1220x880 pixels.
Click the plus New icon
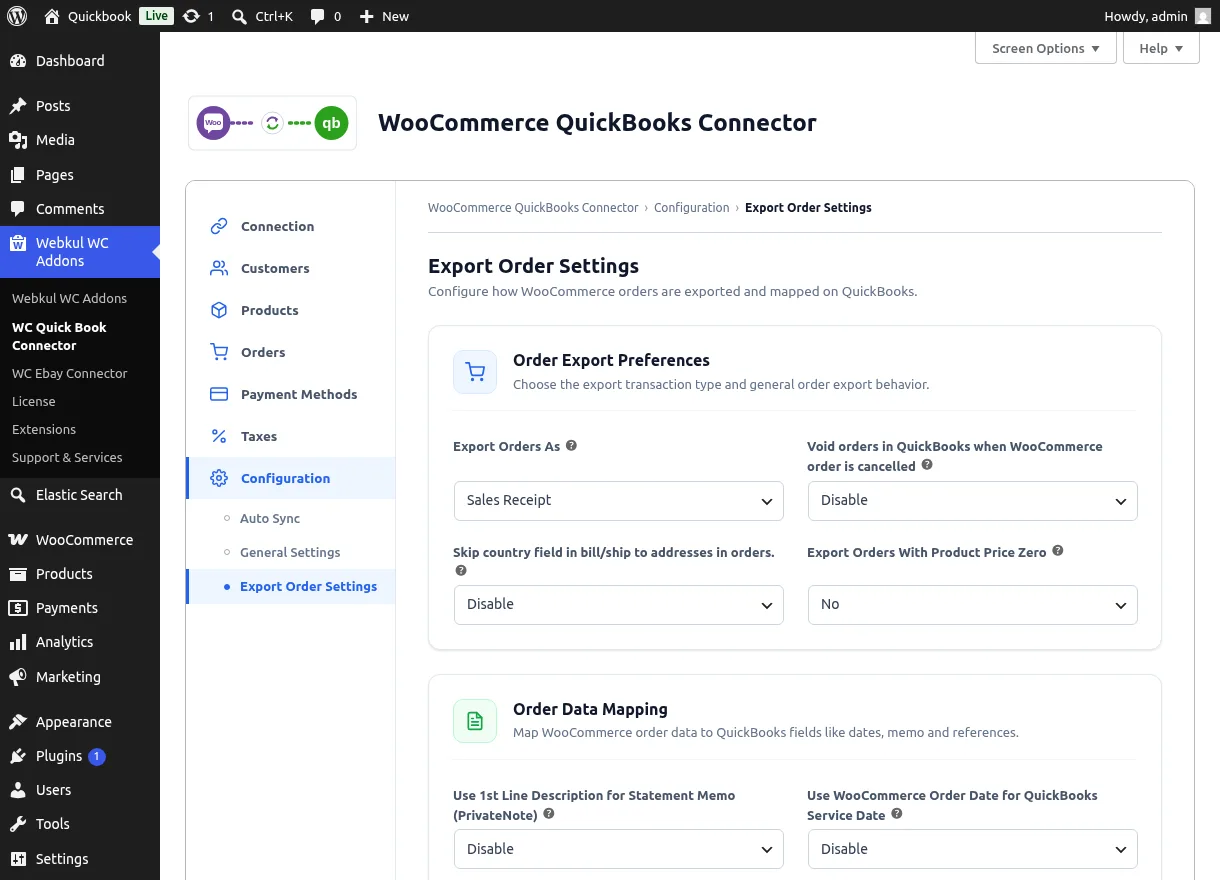pyautogui.click(x=366, y=16)
